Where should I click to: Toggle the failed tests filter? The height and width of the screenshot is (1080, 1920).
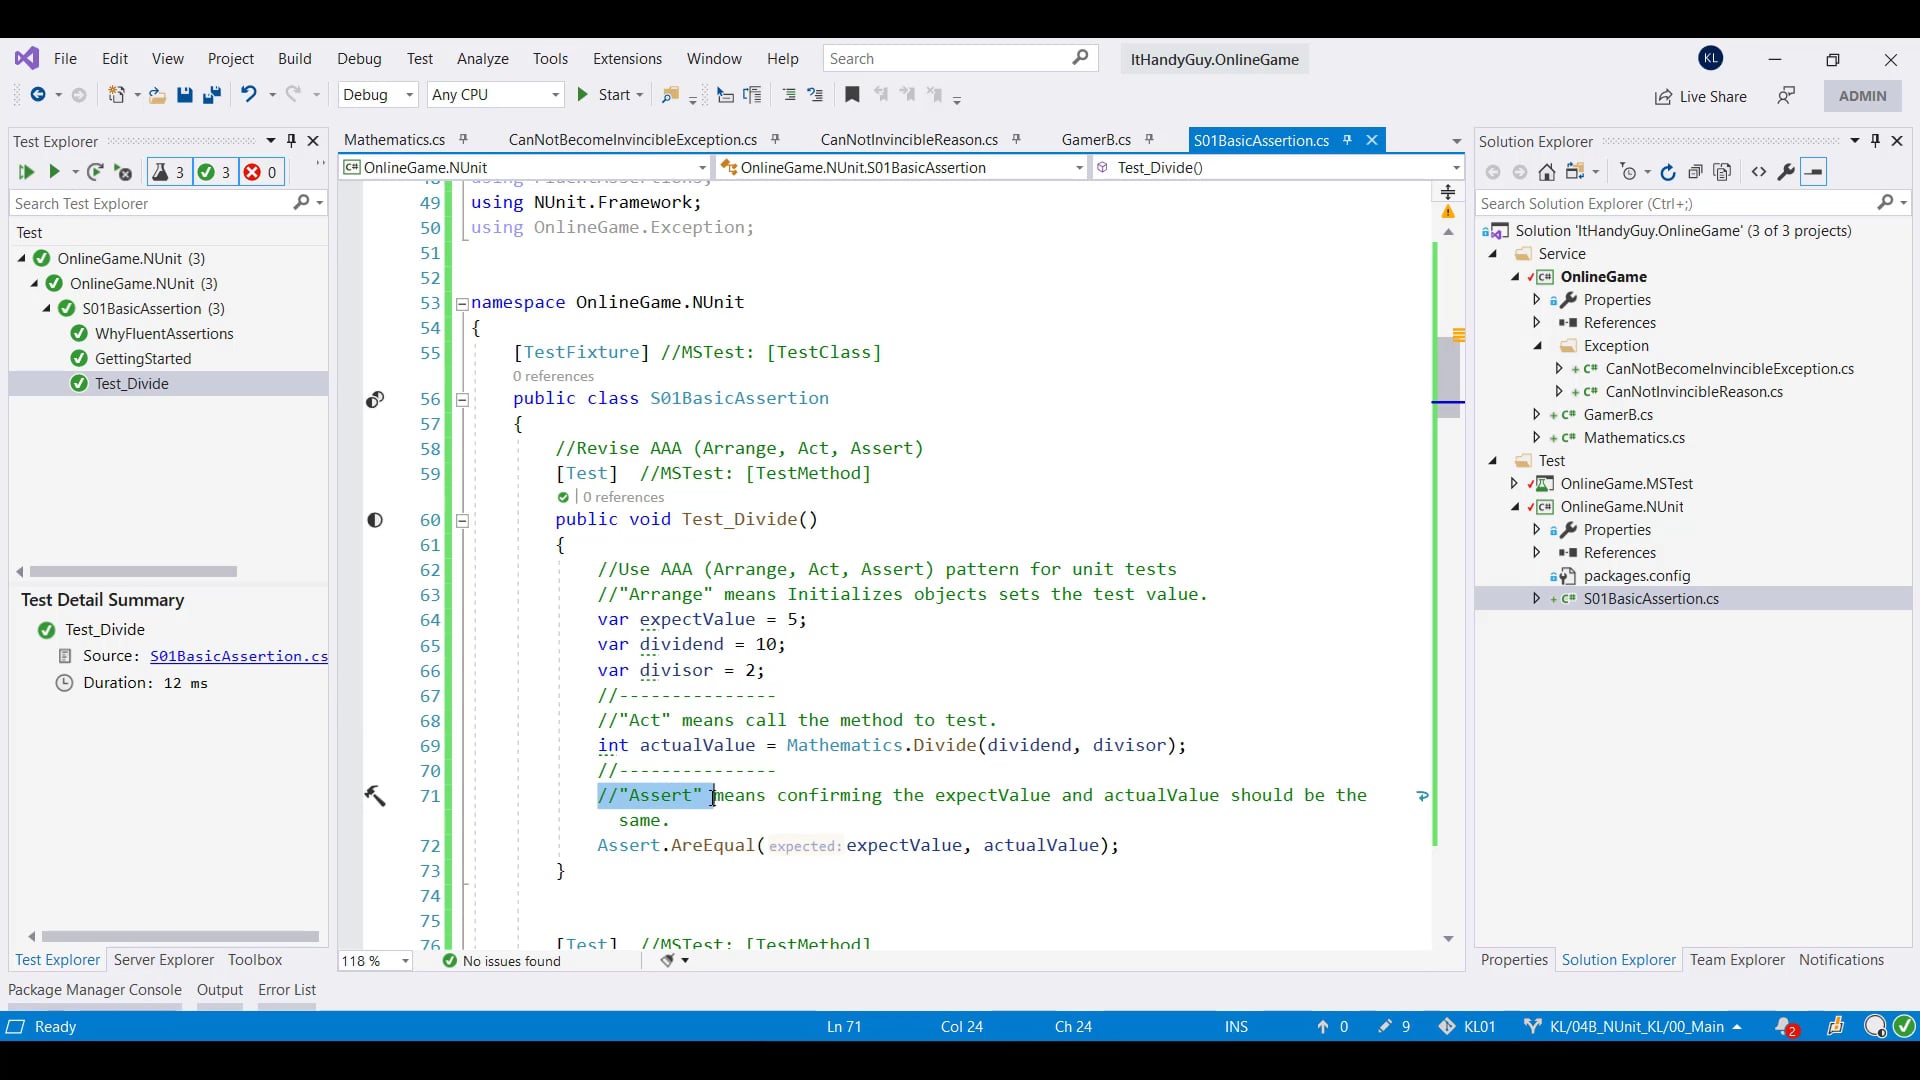[x=261, y=172]
